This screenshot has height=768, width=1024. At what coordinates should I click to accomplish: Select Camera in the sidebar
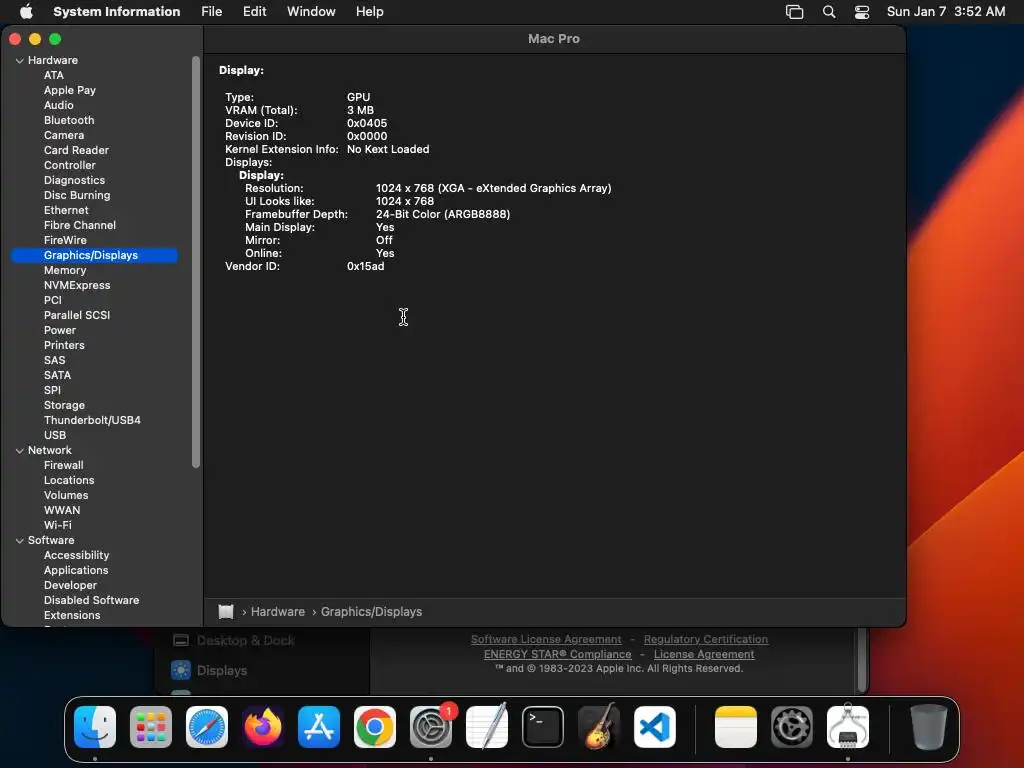64,135
